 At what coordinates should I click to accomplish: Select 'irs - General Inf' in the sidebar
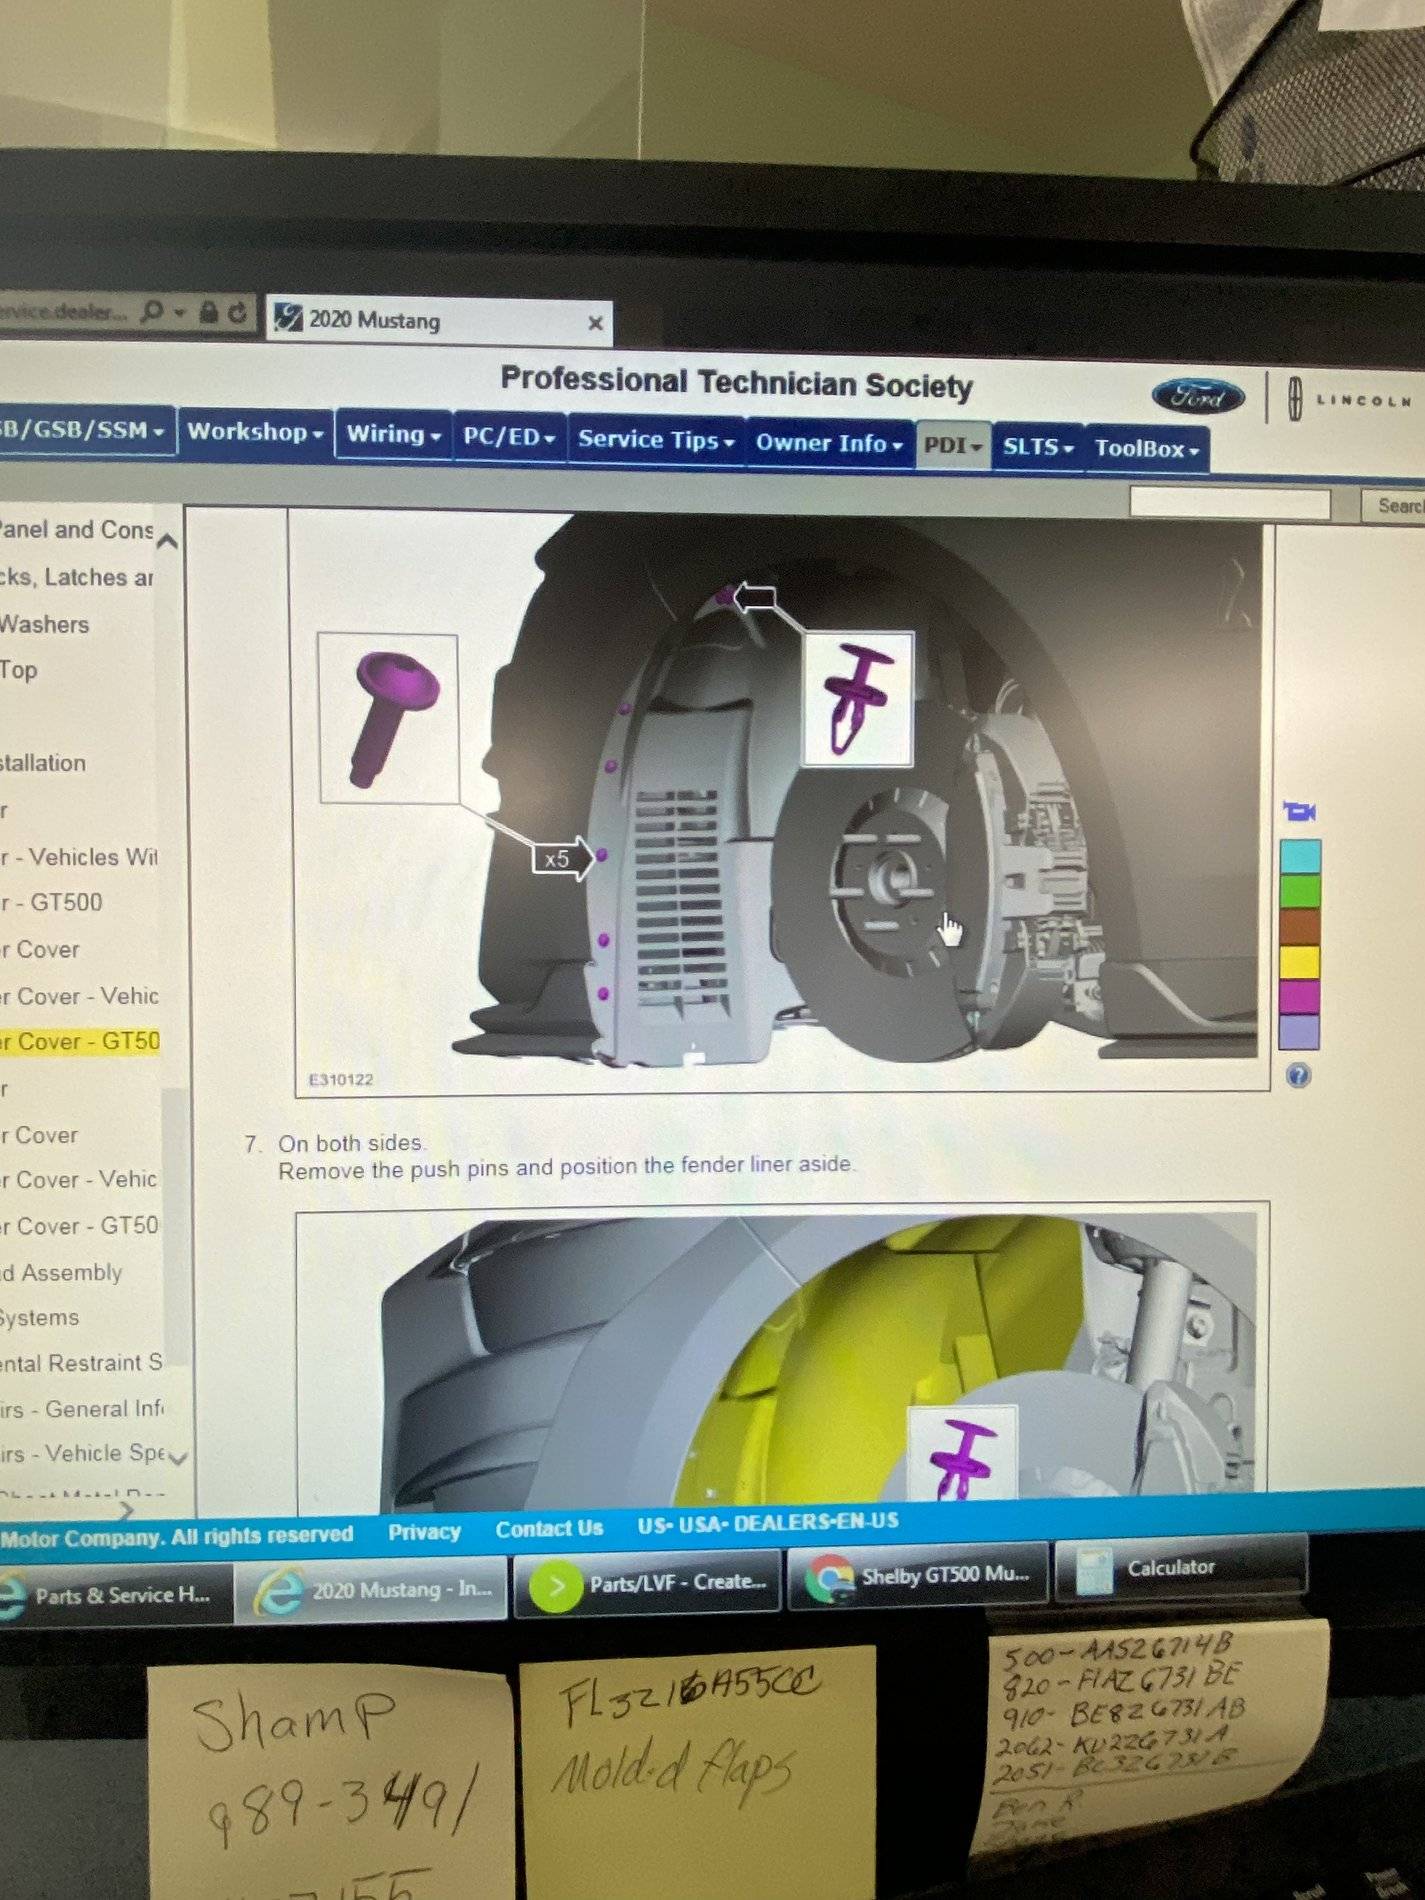point(81,1409)
